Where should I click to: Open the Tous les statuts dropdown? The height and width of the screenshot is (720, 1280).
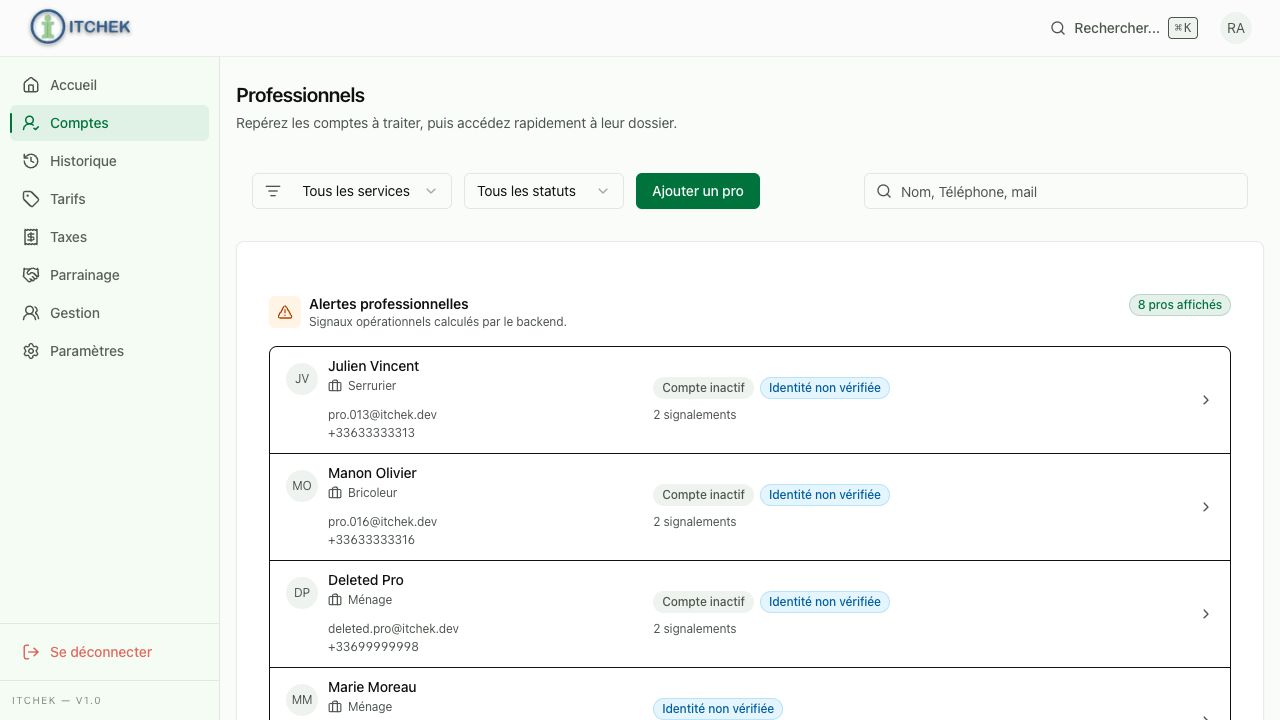click(x=544, y=191)
